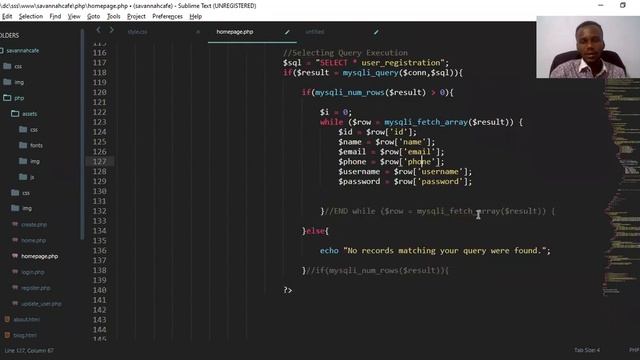The height and width of the screenshot is (360, 640).
Task: Click line number 134 in the gutter
Action: click(x=100, y=231)
